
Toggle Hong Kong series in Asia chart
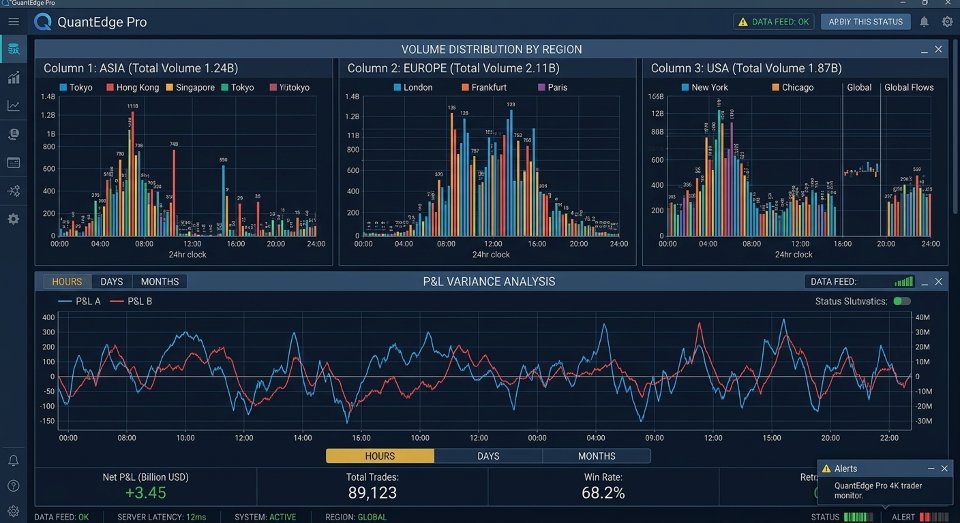132,88
